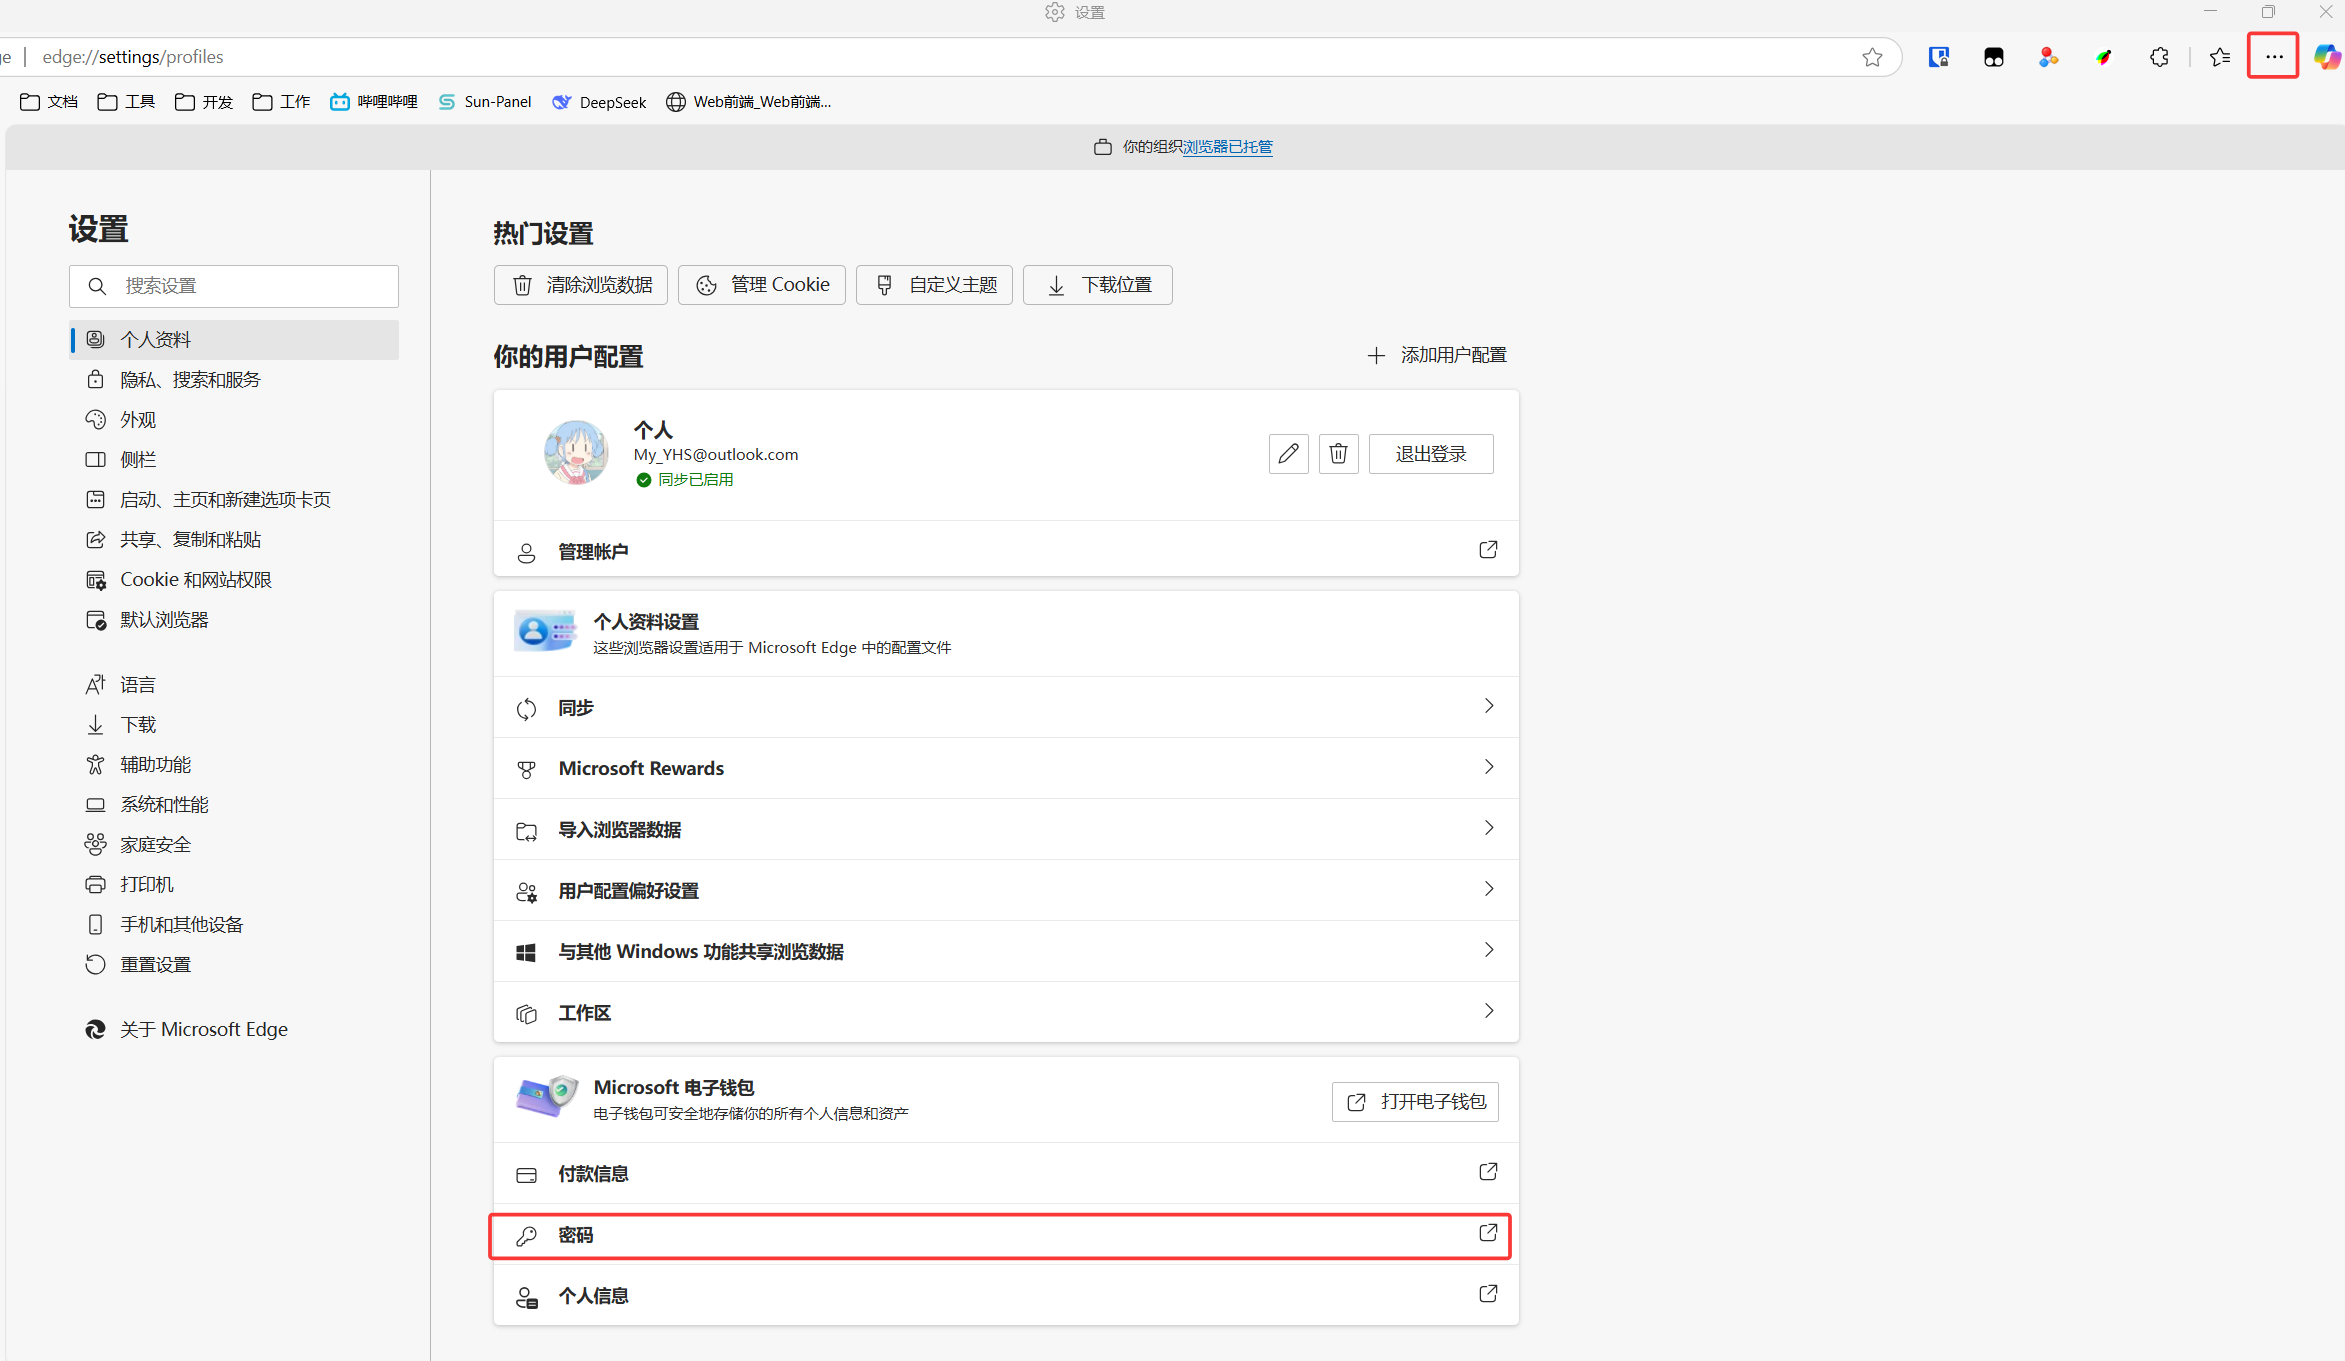Screen dimensions: 2345x1361
Task: Go to 关于 Microsoft Edge section
Action: click(204, 1029)
